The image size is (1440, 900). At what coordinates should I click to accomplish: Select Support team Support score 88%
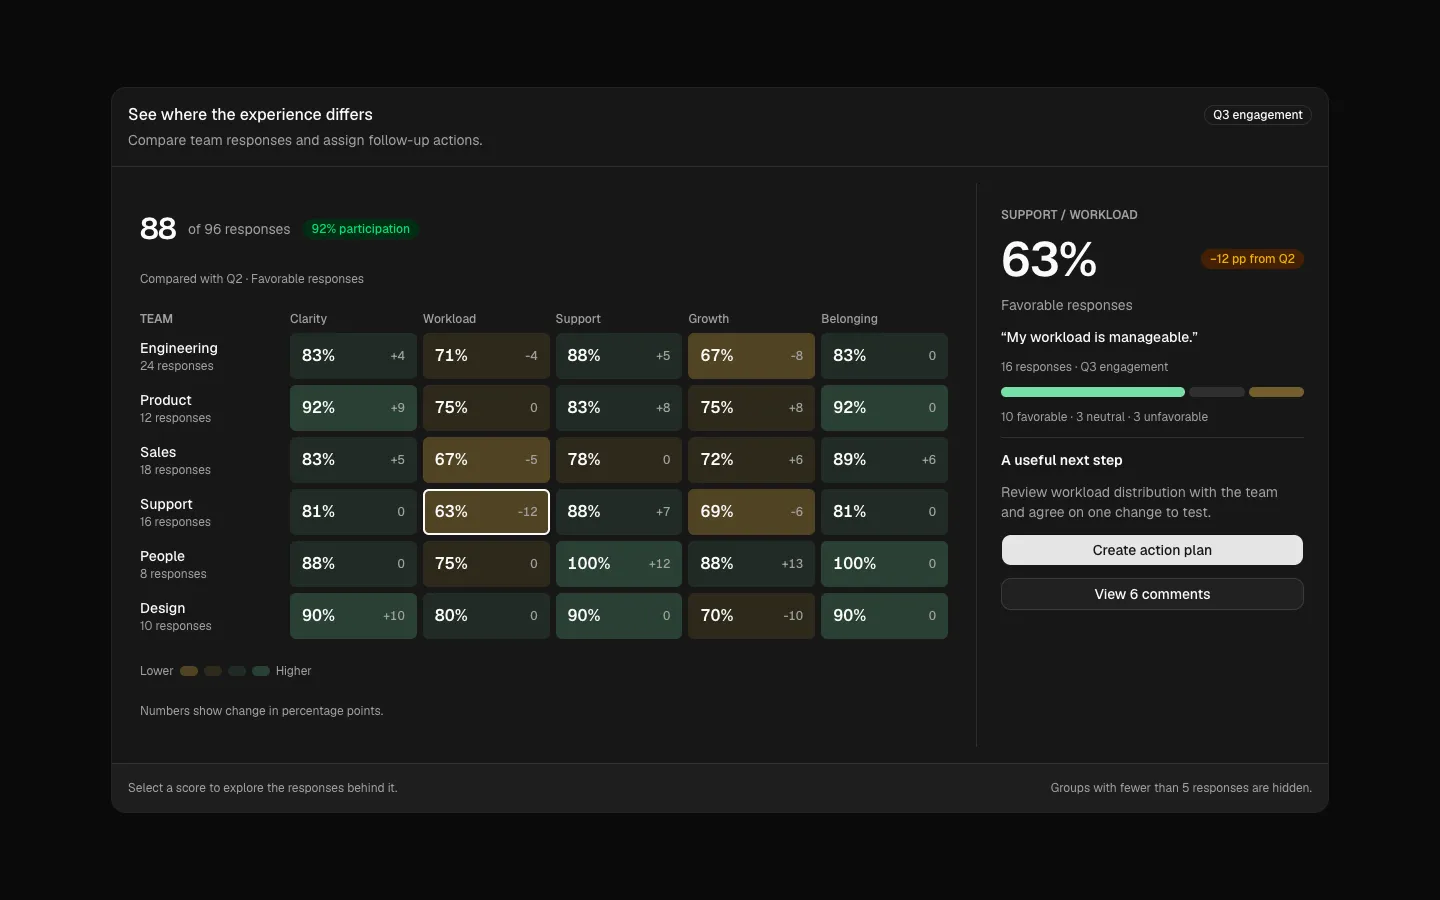(619, 512)
